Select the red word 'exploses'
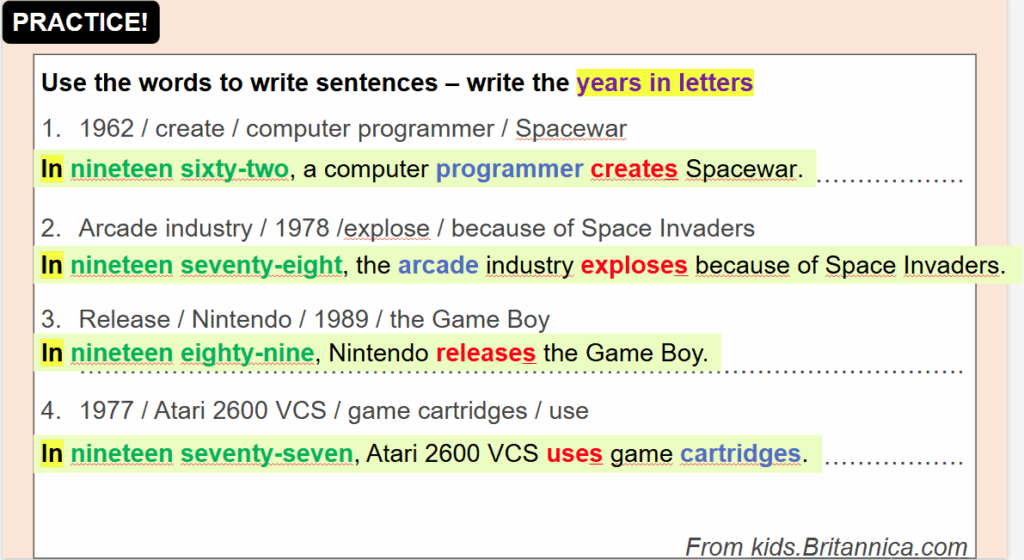 point(634,266)
